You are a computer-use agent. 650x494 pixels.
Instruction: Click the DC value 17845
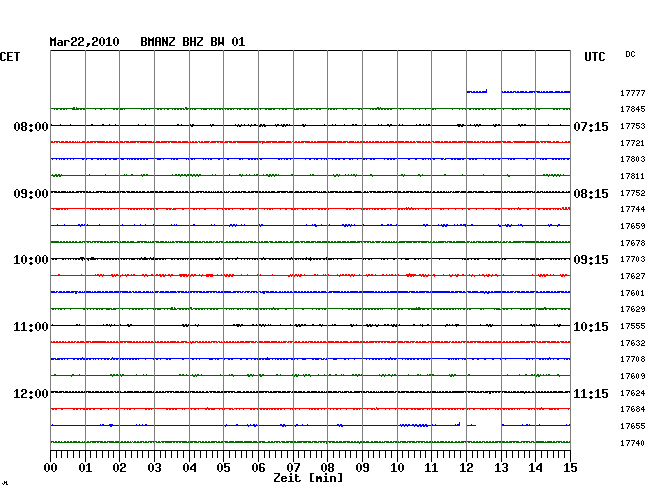click(x=633, y=109)
